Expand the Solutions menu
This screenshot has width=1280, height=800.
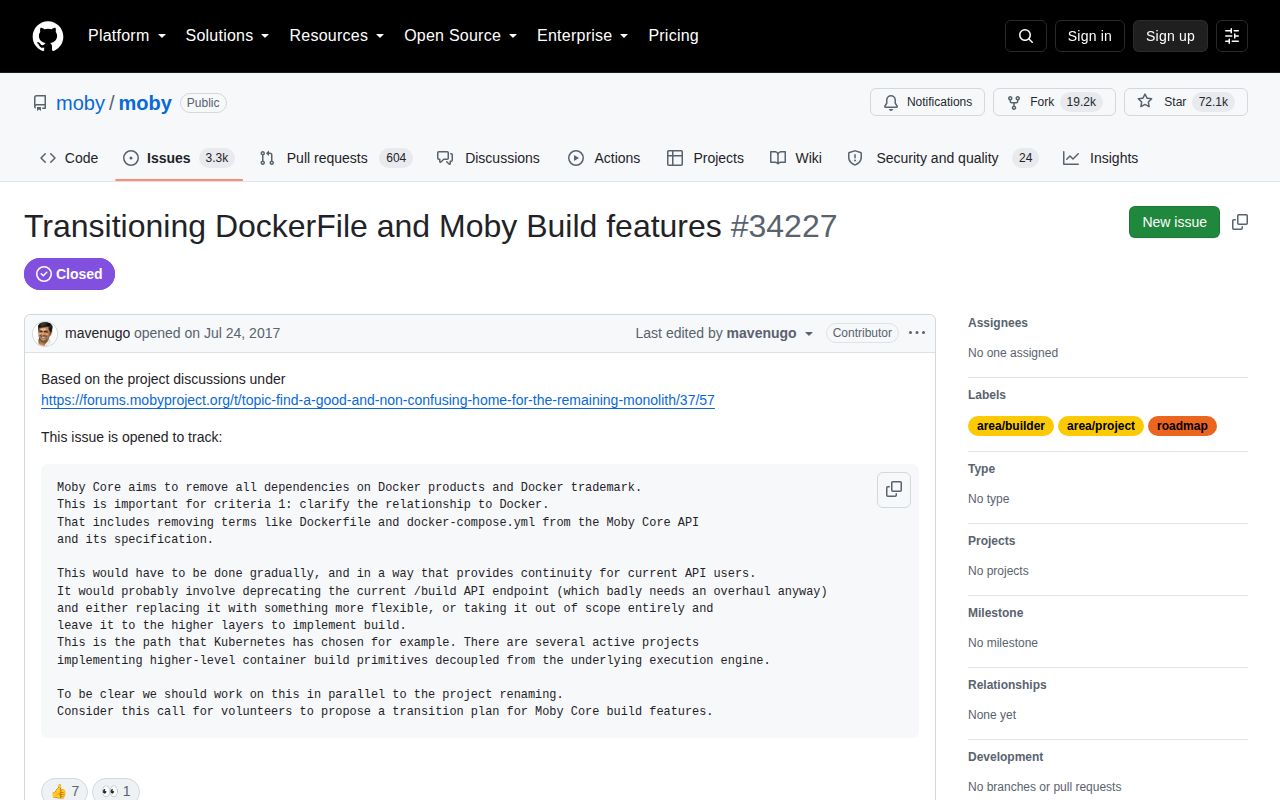coord(227,36)
